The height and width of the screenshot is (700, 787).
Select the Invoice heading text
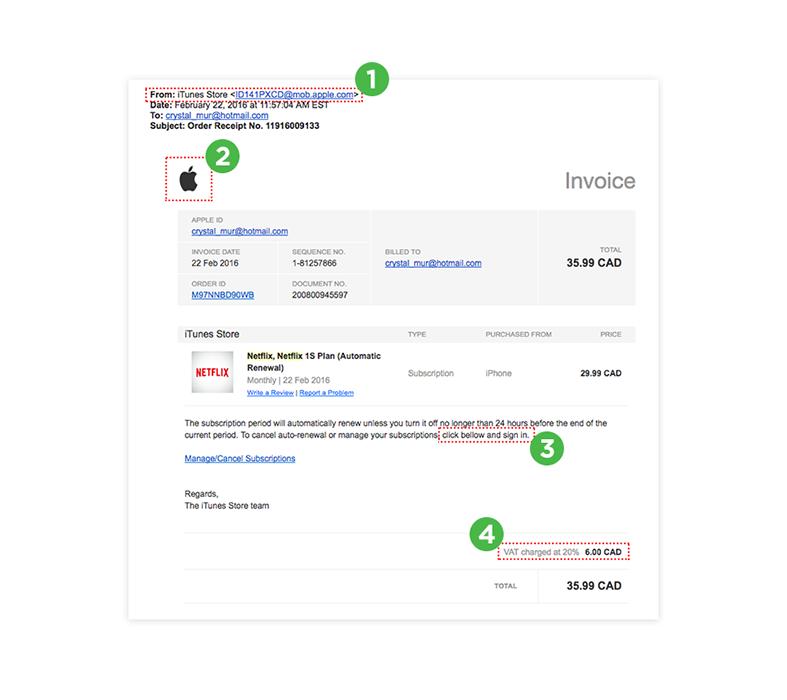click(600, 181)
